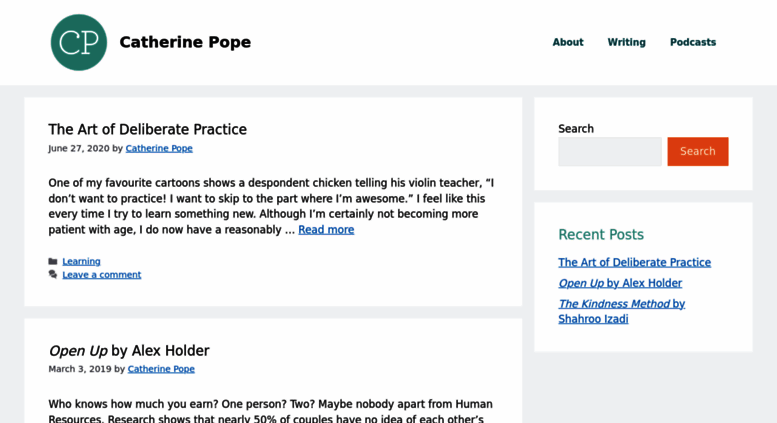Click the comments bubble icon beside Leave a comment
Image resolution: width=777 pixels, height=423 pixels.
point(53,274)
